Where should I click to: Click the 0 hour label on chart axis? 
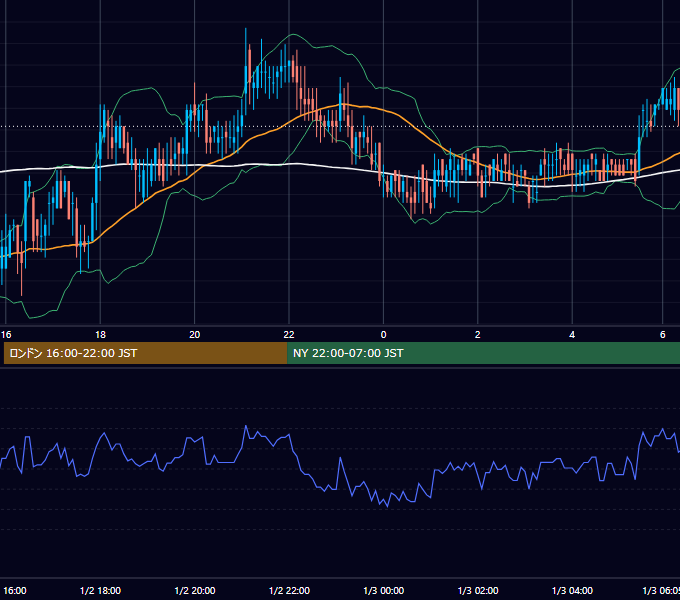click(383, 335)
